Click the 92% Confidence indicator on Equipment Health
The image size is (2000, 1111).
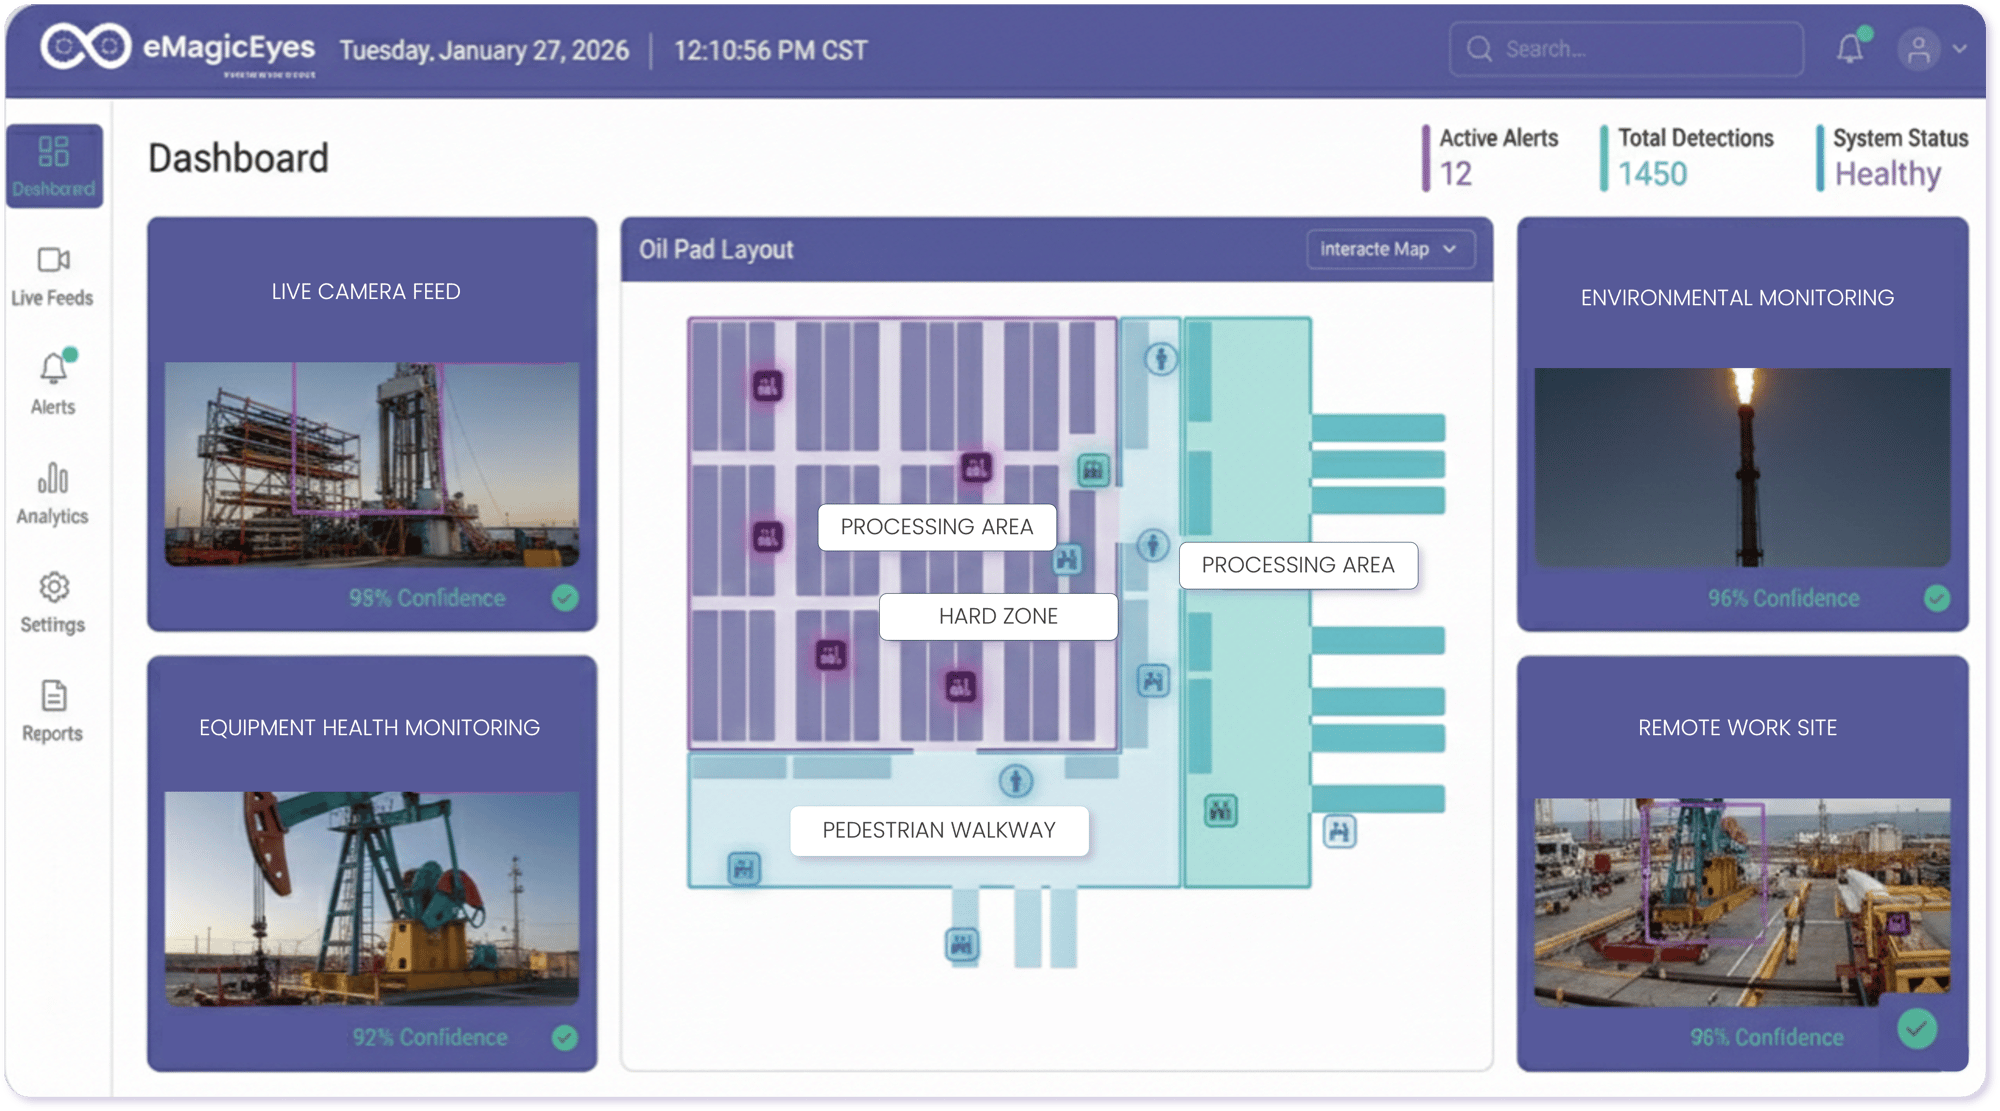click(x=430, y=1037)
